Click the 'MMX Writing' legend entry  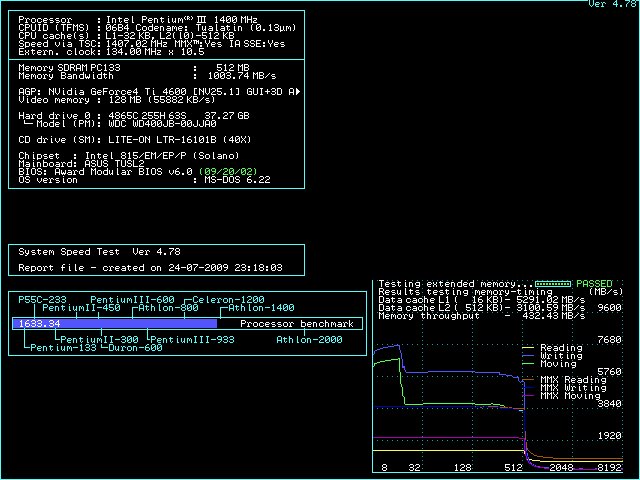click(x=565, y=388)
